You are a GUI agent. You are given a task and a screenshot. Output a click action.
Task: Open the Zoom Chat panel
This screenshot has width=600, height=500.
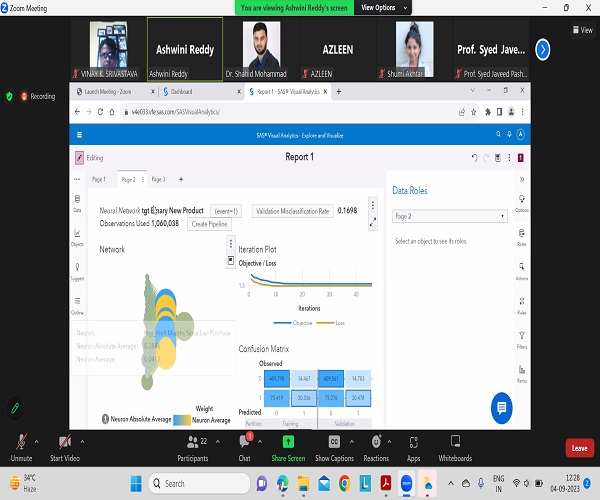pyautogui.click(x=245, y=448)
